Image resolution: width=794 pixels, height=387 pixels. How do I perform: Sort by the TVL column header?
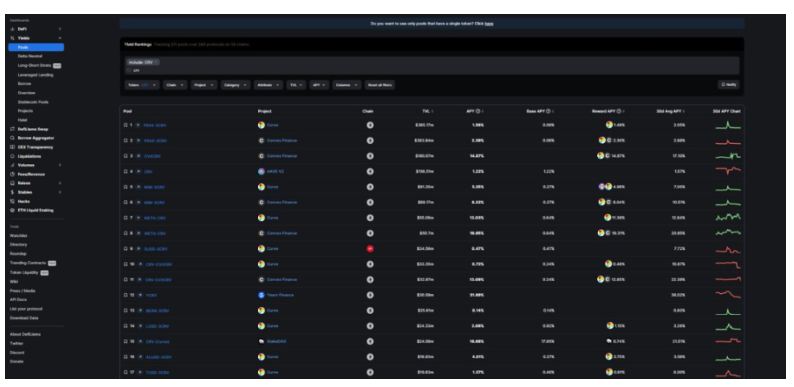(427, 111)
